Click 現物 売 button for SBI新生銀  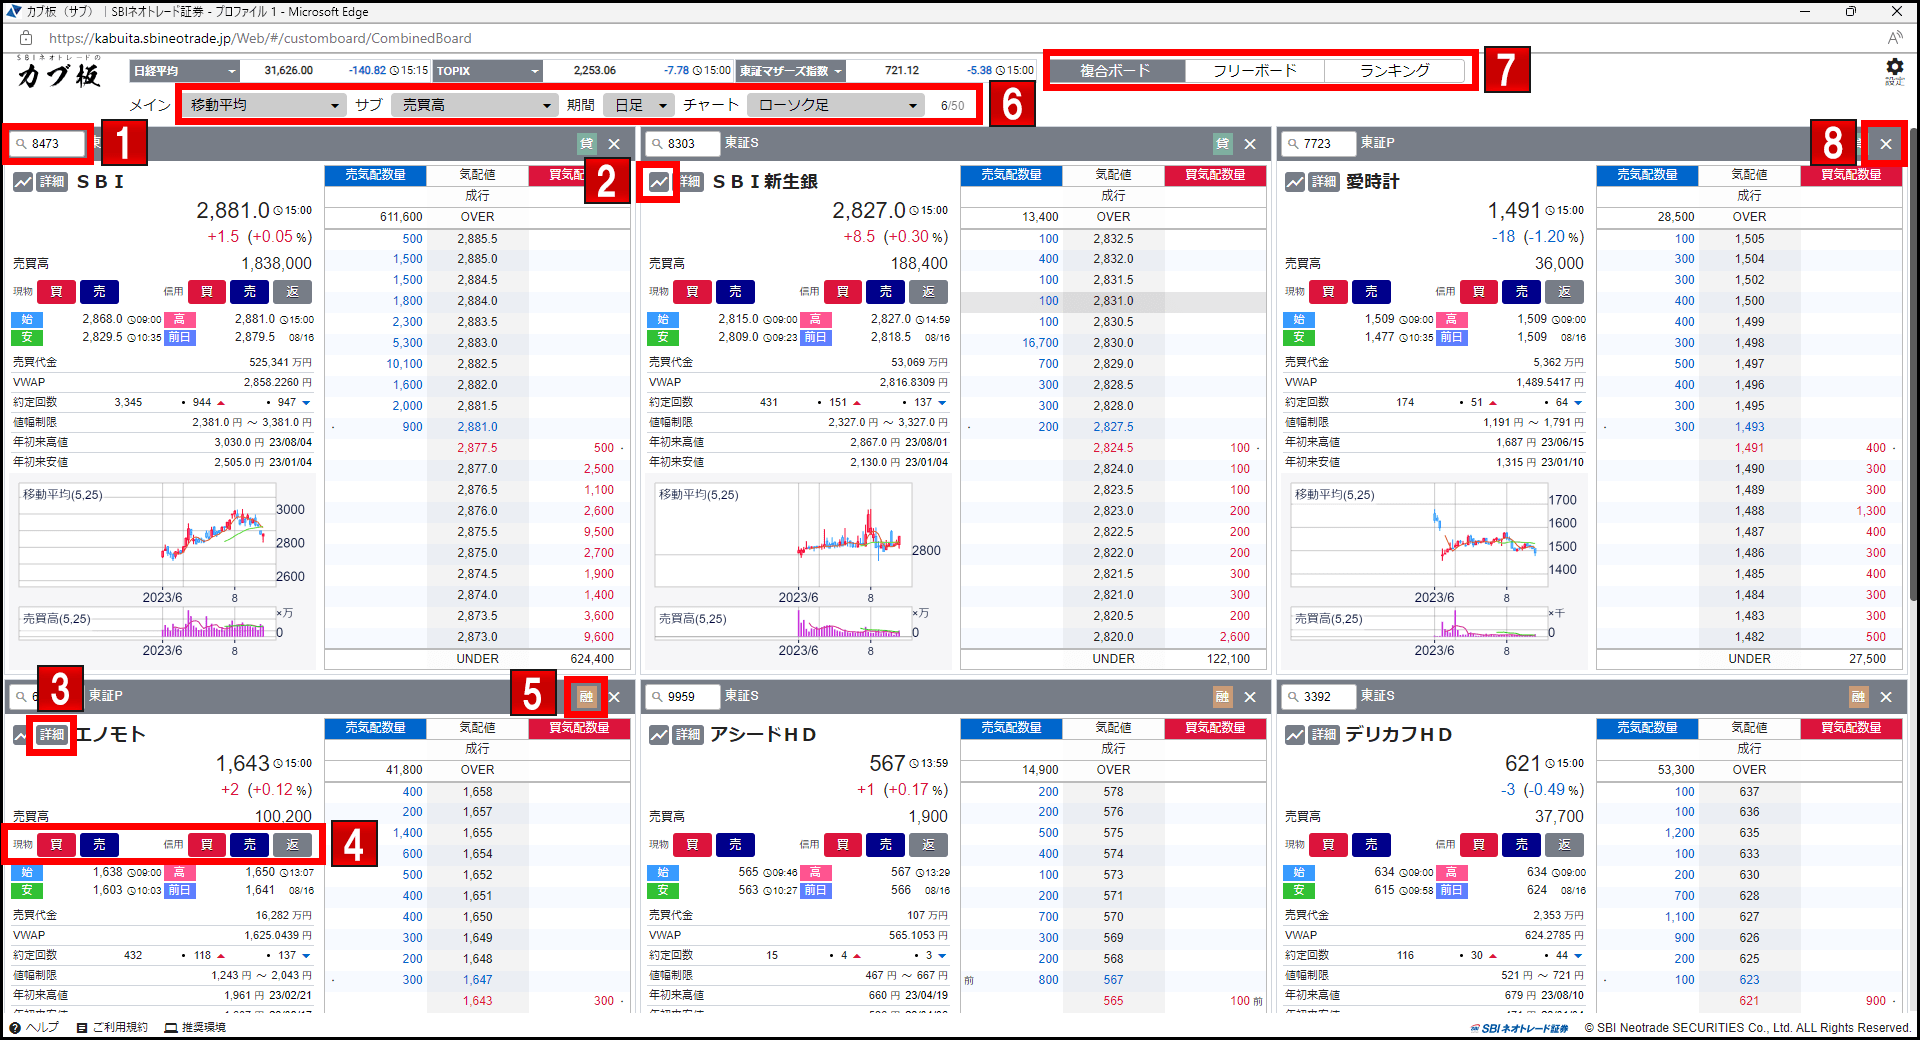click(x=735, y=292)
